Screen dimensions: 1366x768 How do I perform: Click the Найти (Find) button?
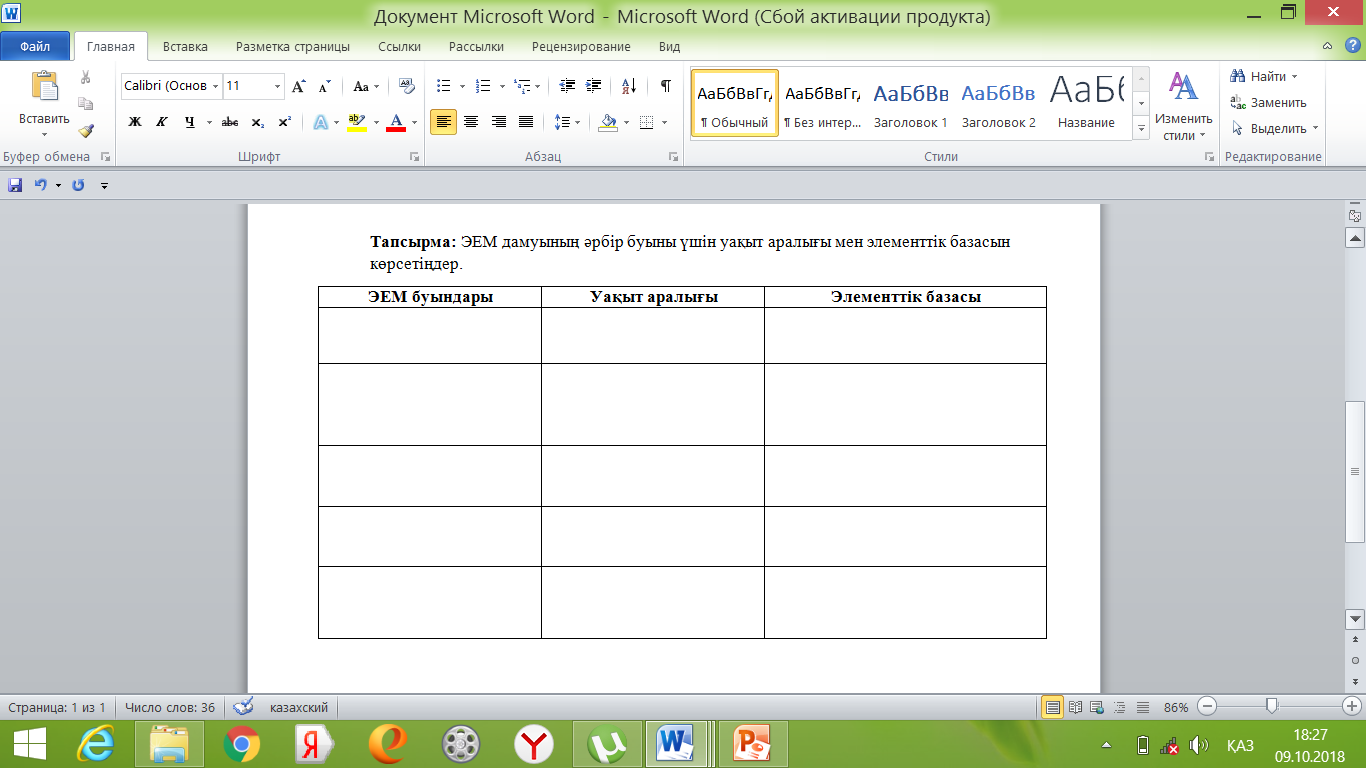1264,76
